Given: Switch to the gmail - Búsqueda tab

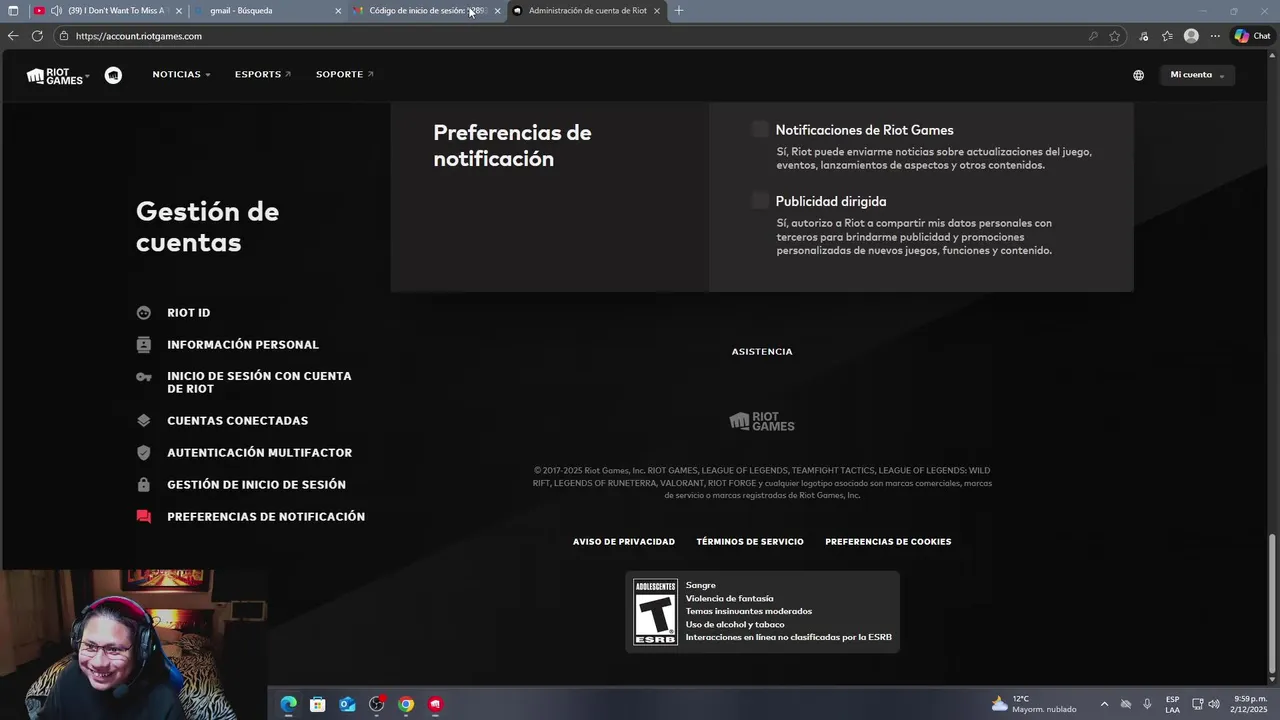Looking at the screenshot, I should [268, 11].
